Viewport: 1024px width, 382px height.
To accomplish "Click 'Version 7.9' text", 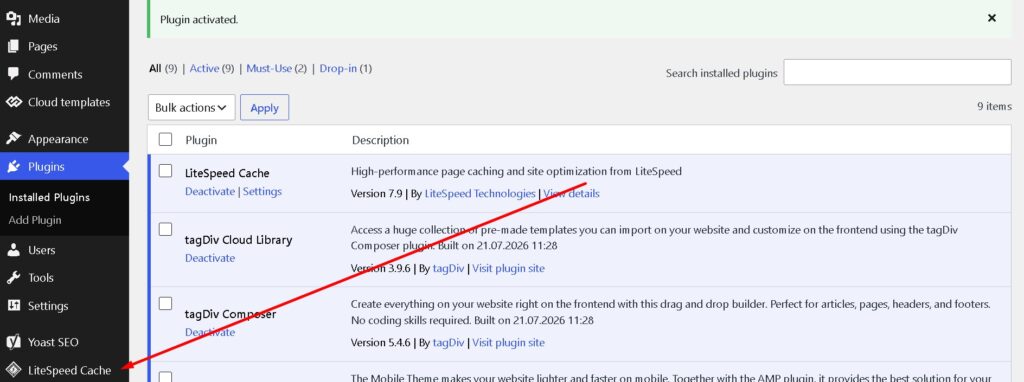I will (376, 193).
